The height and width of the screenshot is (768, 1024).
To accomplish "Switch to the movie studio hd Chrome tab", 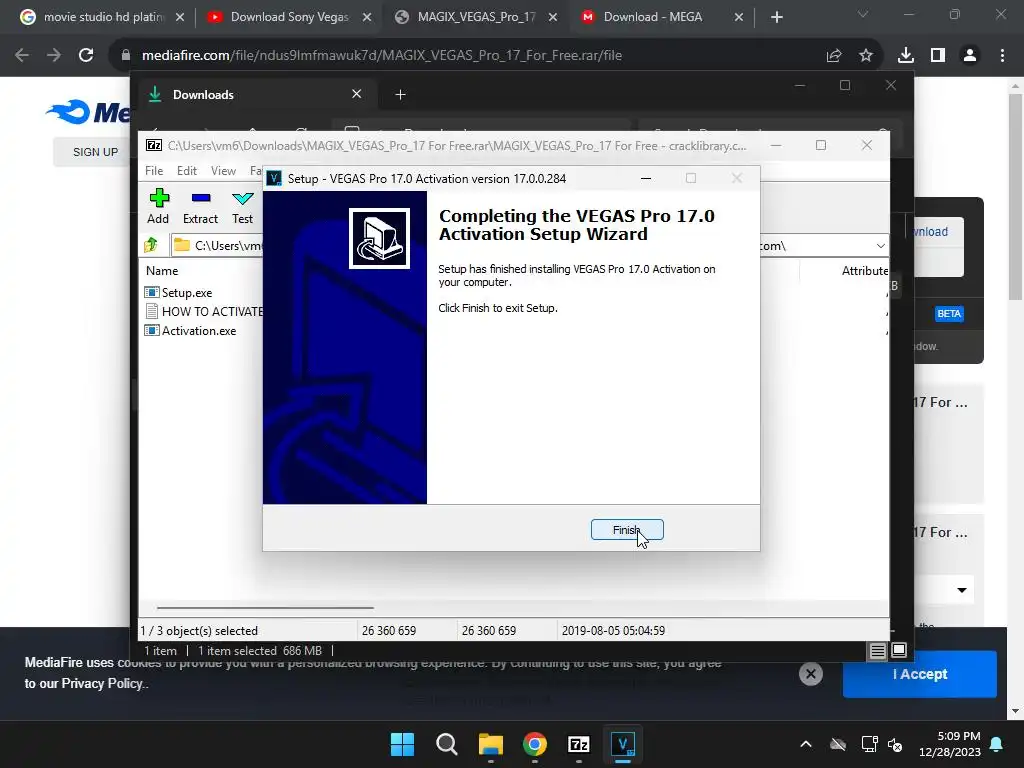I will click(103, 17).
